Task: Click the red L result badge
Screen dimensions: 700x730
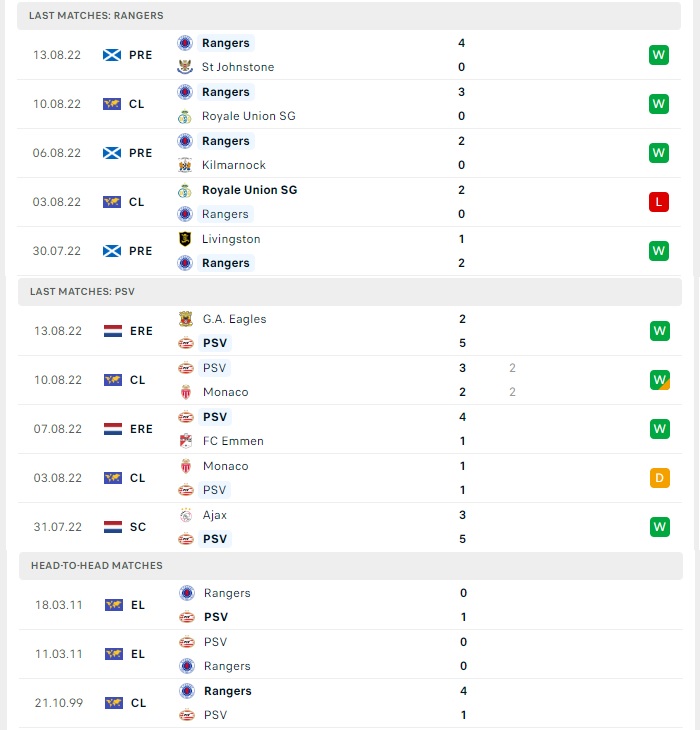Action: click(x=659, y=202)
